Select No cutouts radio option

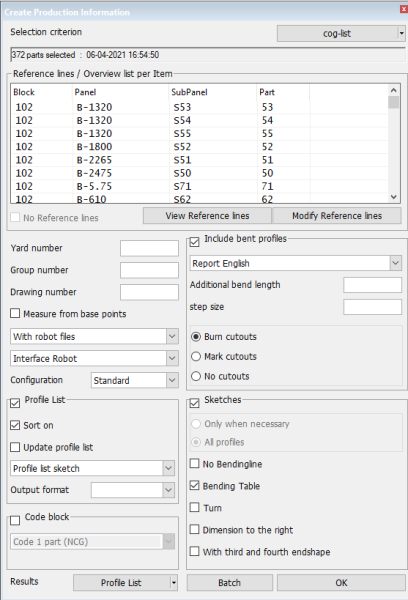(196, 376)
